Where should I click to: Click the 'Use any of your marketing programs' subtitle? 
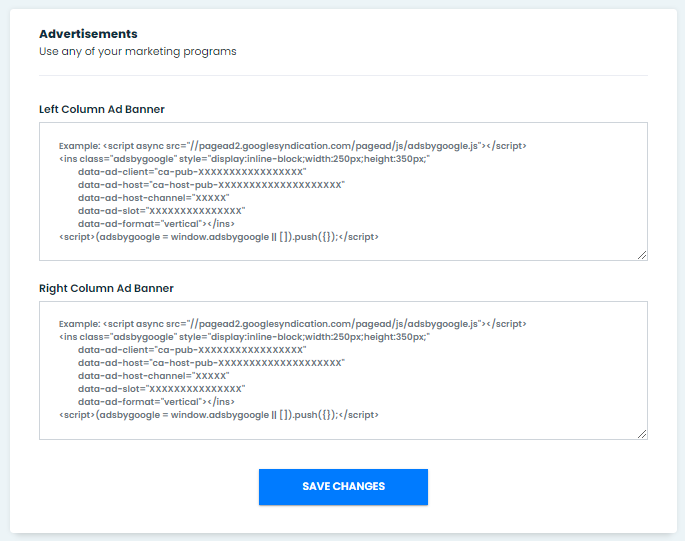click(138, 51)
